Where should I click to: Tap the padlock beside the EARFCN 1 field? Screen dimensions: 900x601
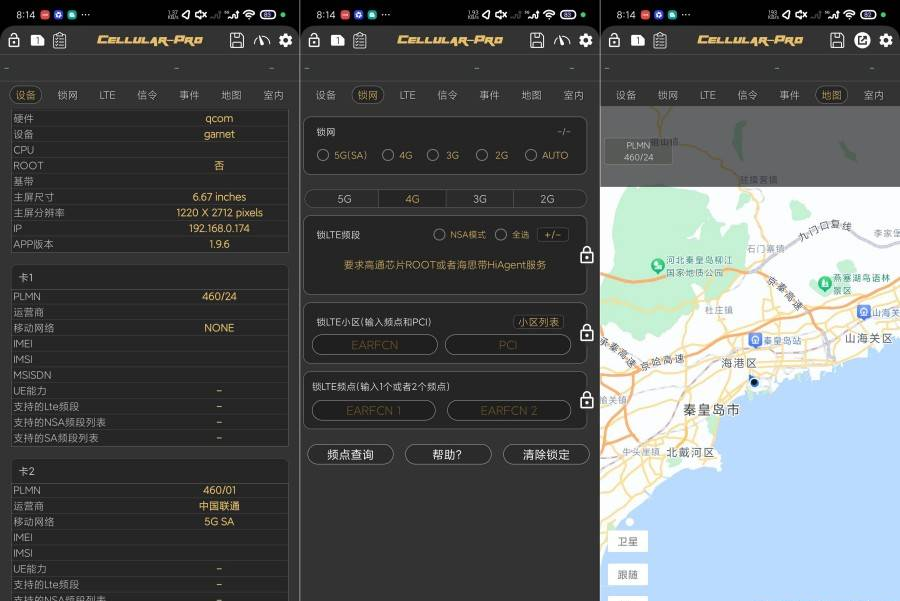click(x=587, y=400)
